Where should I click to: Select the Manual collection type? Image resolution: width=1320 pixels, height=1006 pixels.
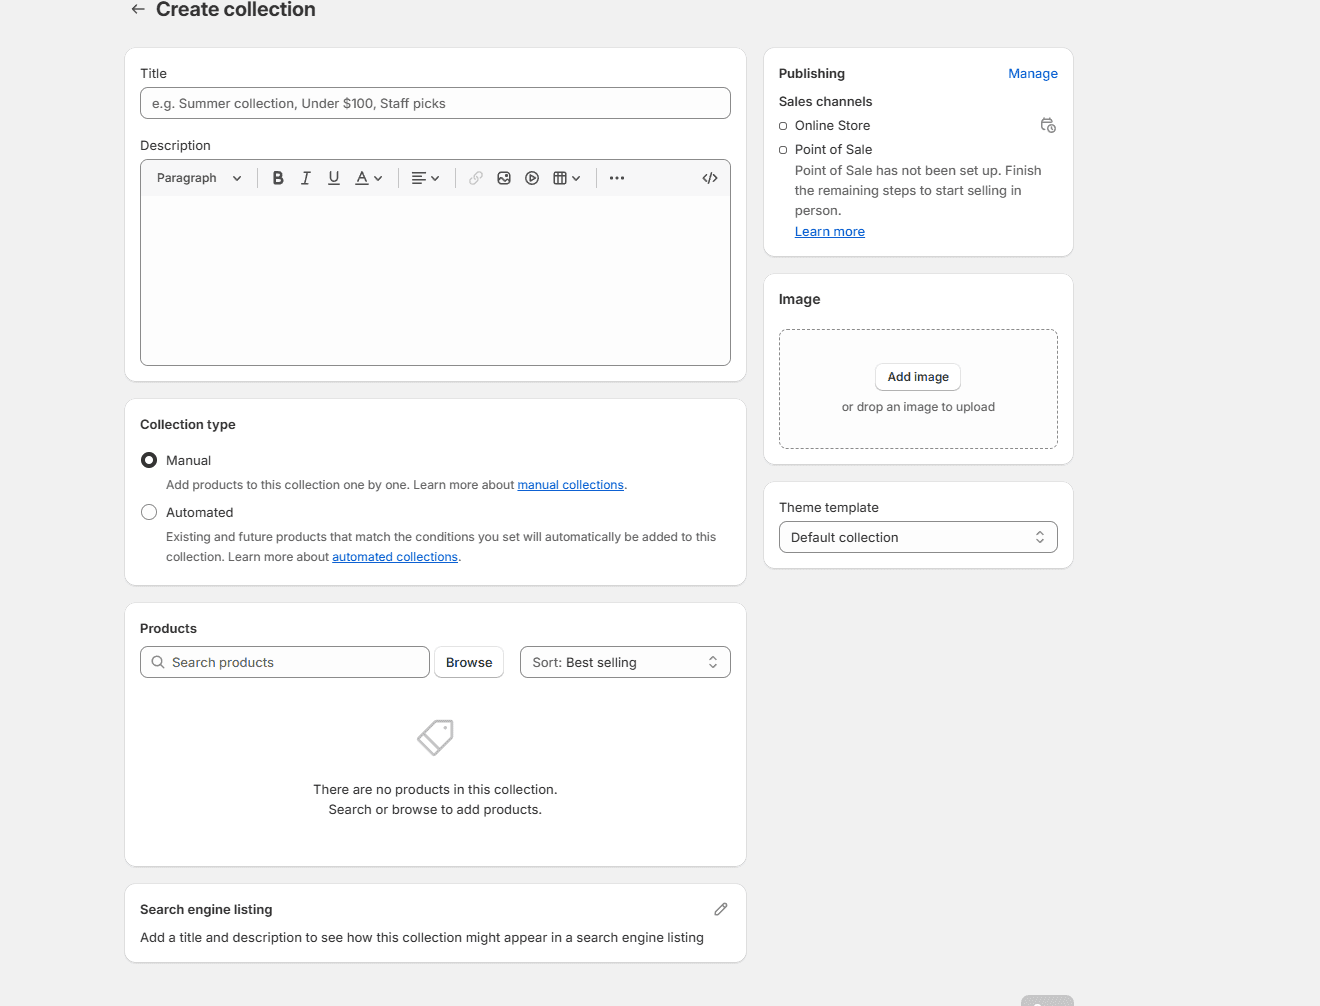[148, 460]
